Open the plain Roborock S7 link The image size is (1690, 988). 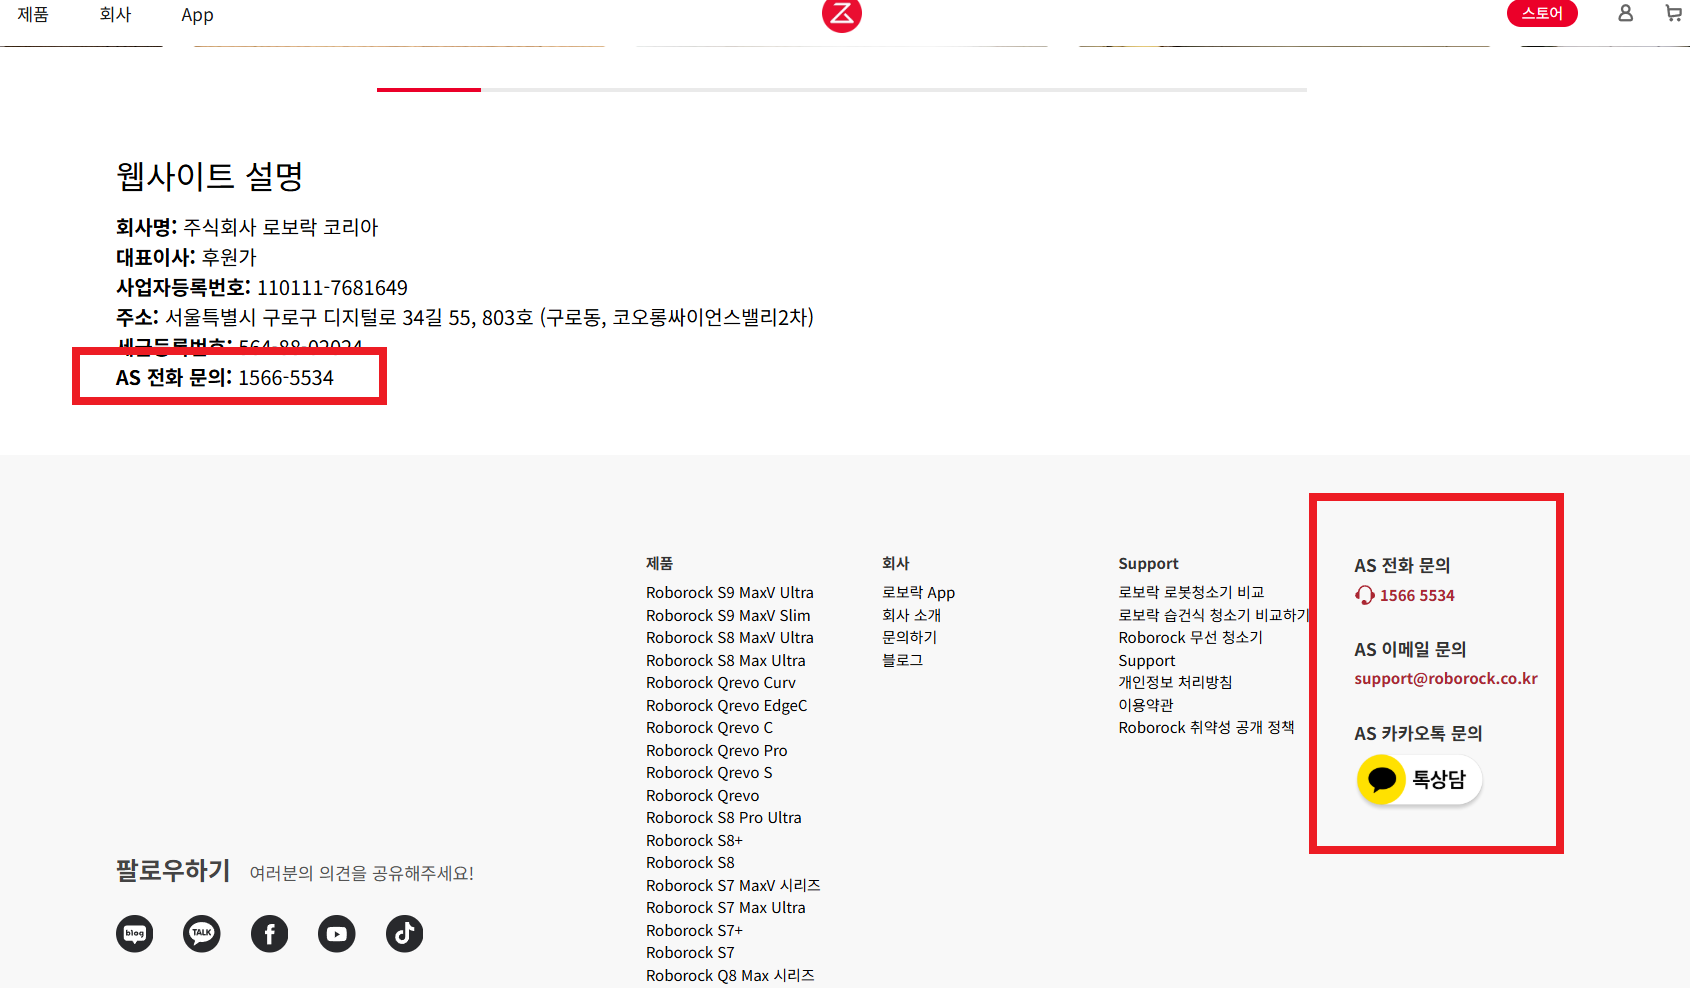click(690, 953)
